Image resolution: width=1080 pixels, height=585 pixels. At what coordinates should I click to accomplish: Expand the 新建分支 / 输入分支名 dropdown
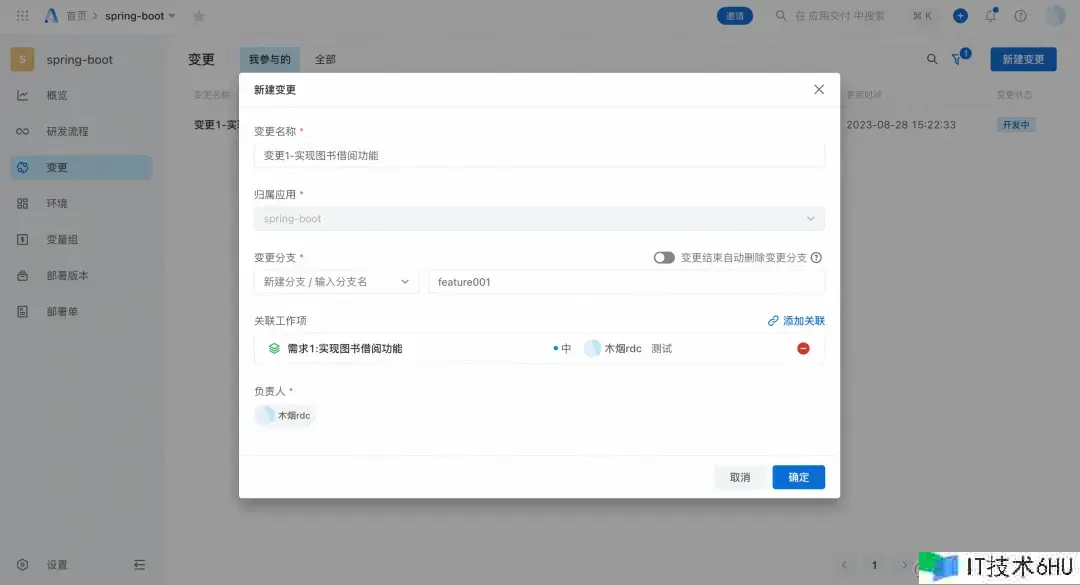pyautogui.click(x=336, y=282)
